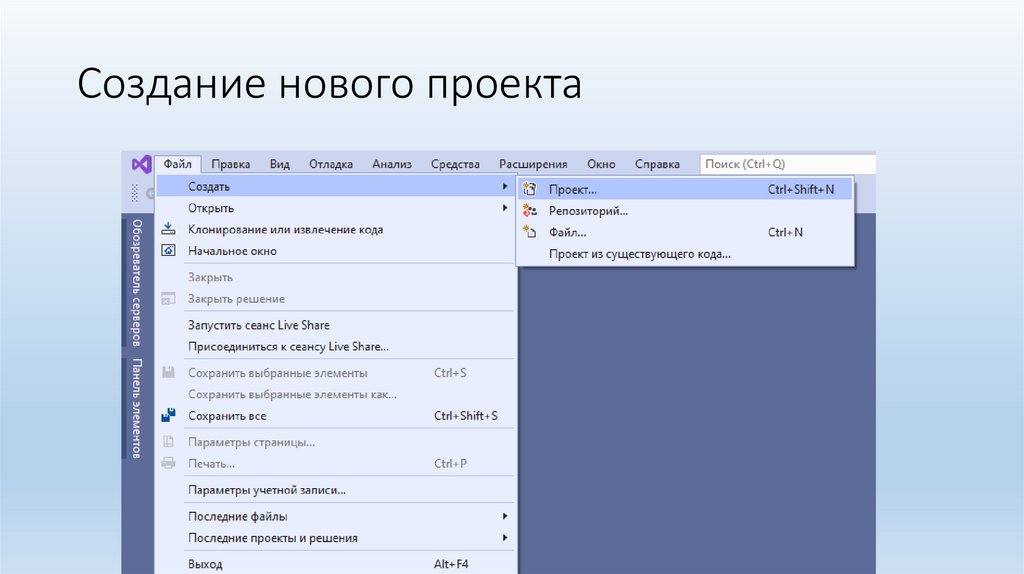Click the Visual Studio logo icon
1024x574 pixels.
[140, 164]
